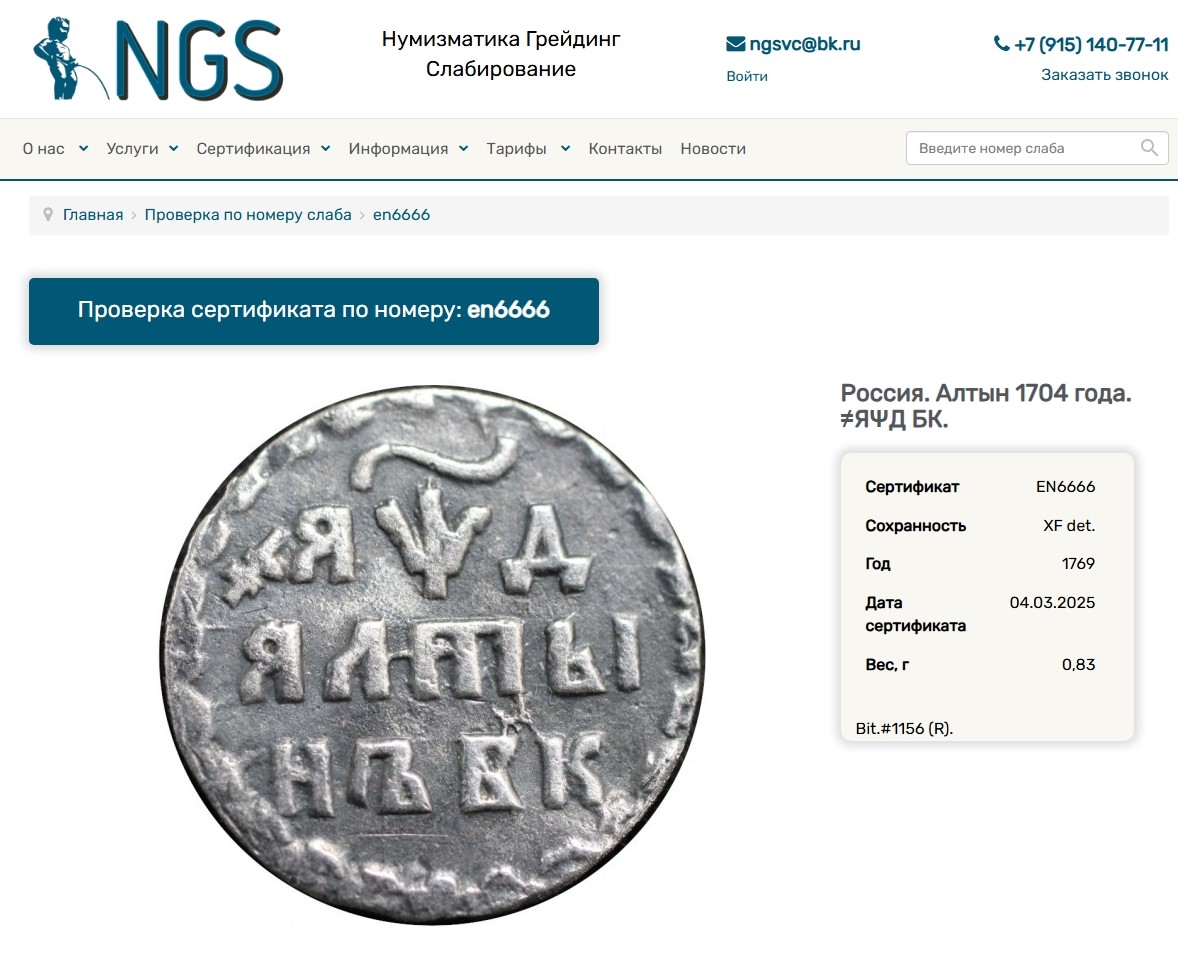Open the Контакты menu item

click(625, 149)
